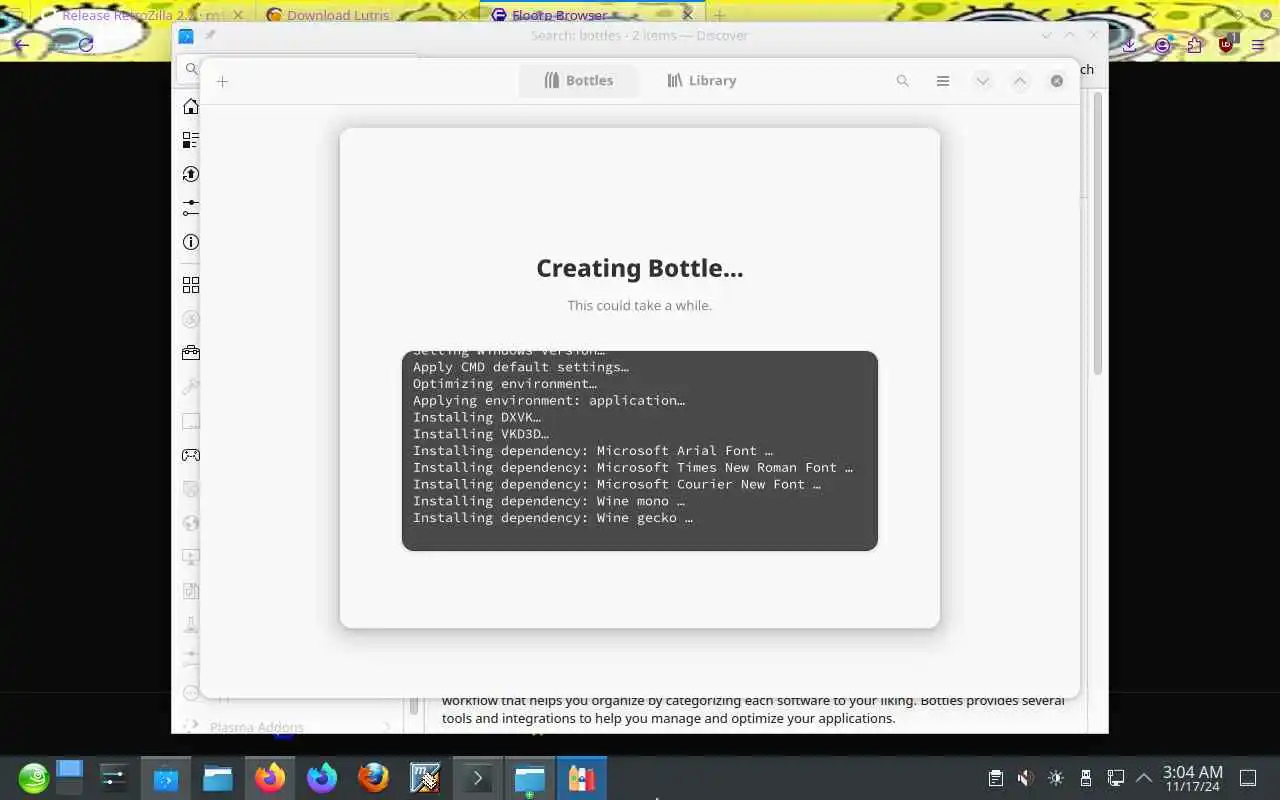Open the Discover home icon in sidebar
Image resolution: width=1280 pixels, height=800 pixels.
190,107
